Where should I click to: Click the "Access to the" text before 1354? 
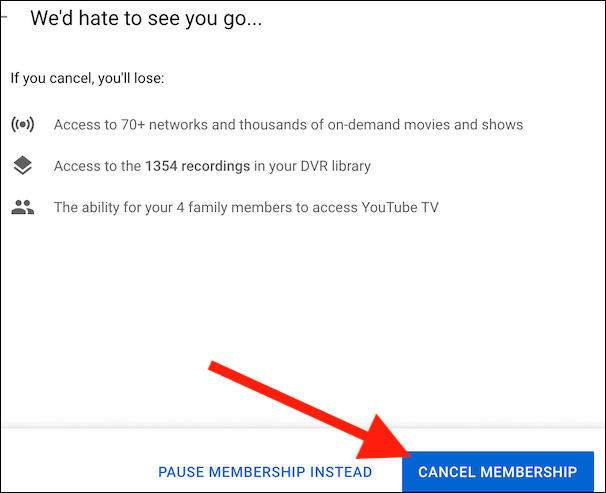[x=97, y=166]
